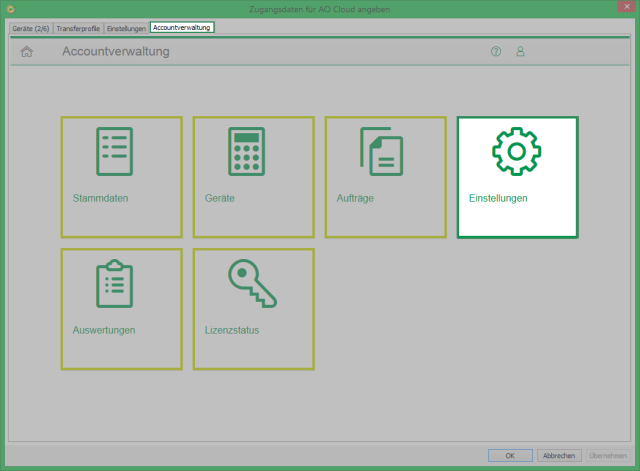
Task: Click the Auswertungen text label
Action: pyautogui.click(x=104, y=330)
